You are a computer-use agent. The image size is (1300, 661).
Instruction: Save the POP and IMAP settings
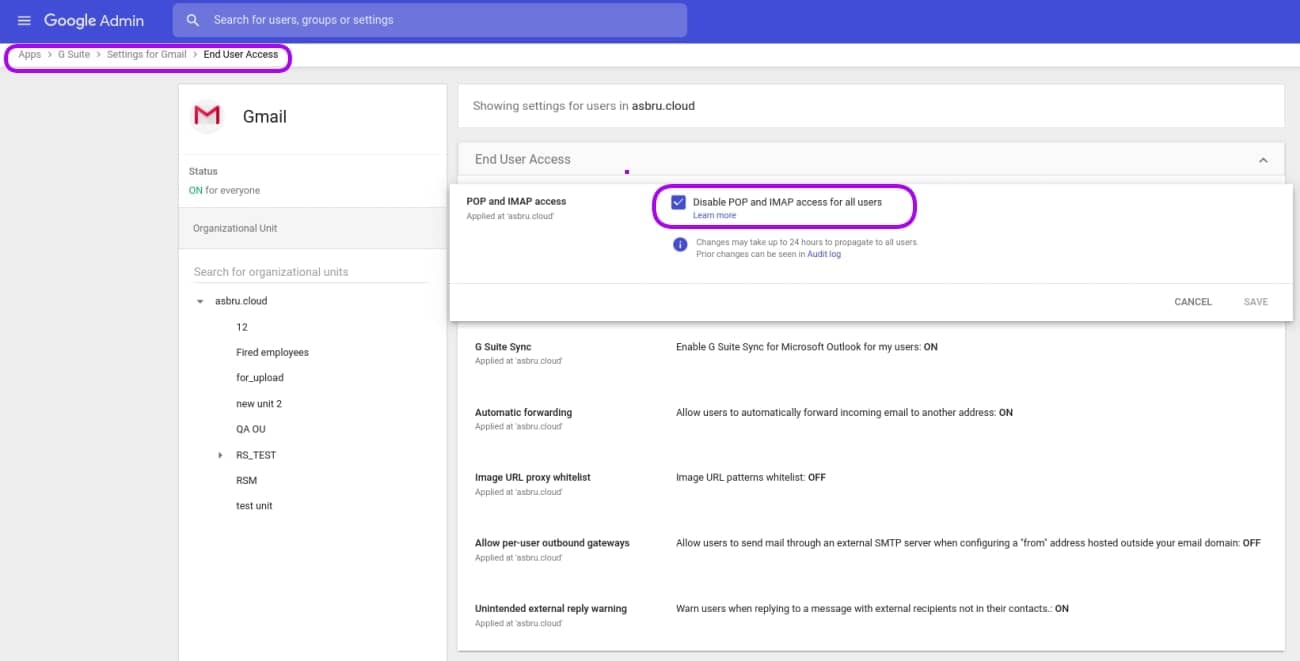click(x=1255, y=301)
